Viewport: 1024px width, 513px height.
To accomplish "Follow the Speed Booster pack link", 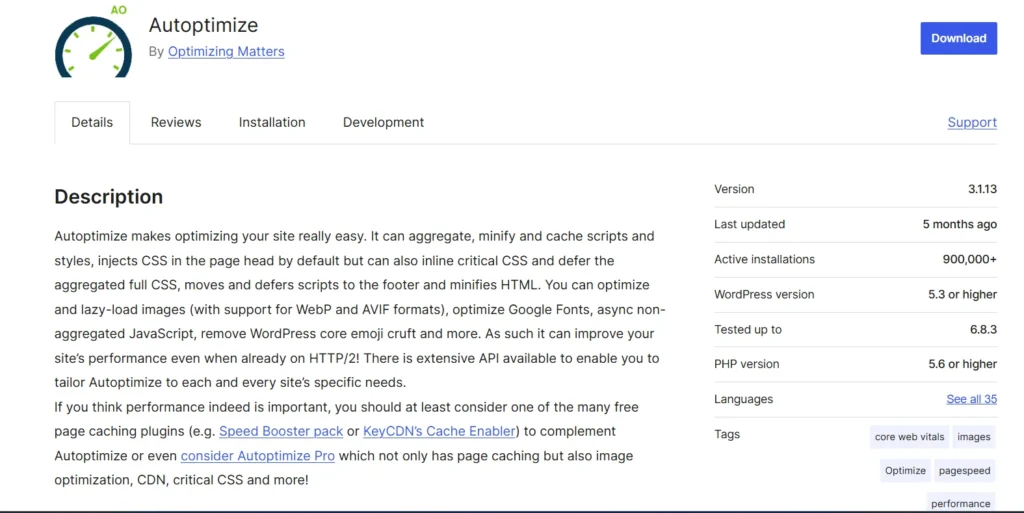I will (x=281, y=431).
